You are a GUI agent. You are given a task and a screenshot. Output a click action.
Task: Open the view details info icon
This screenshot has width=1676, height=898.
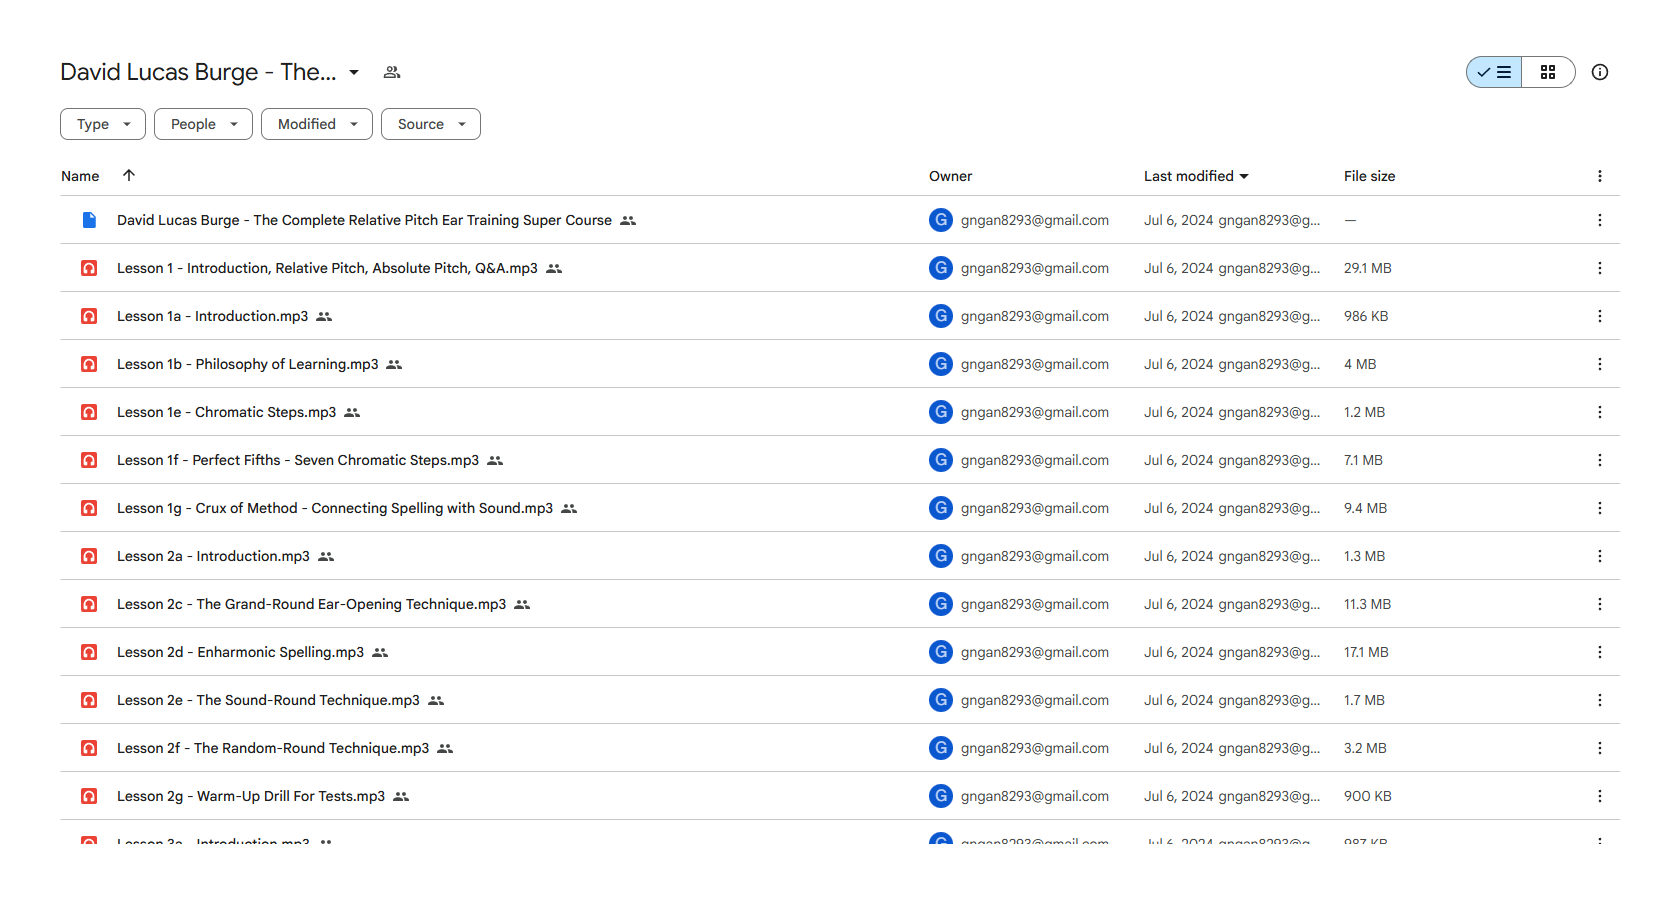(x=1600, y=72)
